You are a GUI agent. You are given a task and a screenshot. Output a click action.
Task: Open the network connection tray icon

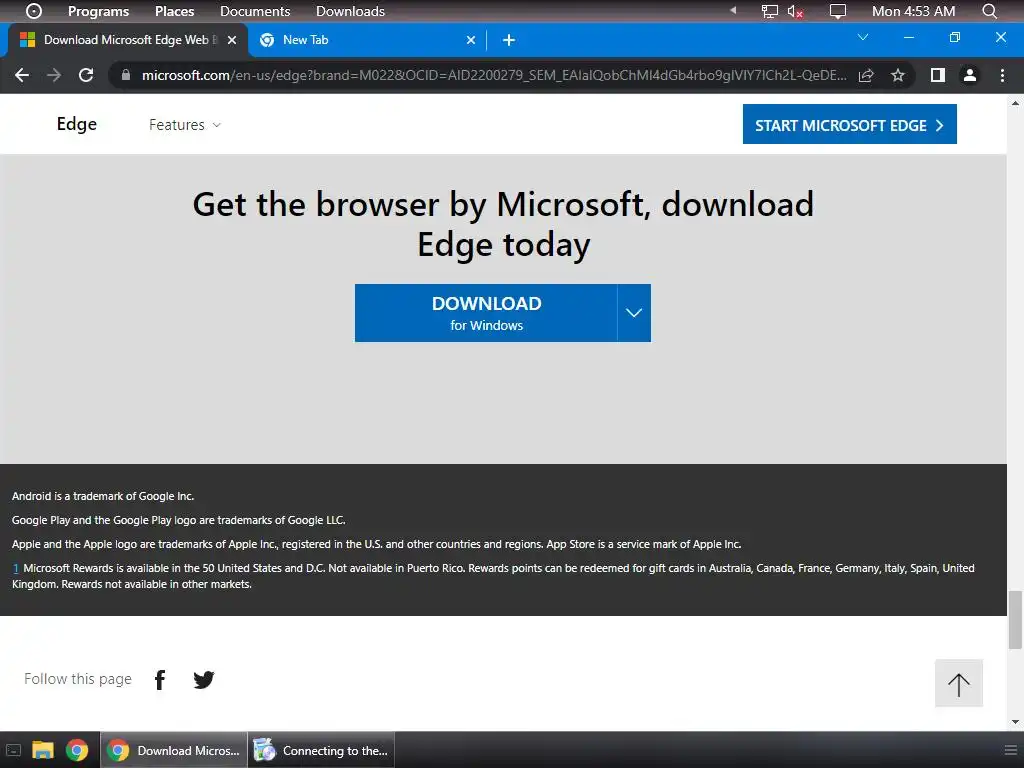click(x=770, y=11)
